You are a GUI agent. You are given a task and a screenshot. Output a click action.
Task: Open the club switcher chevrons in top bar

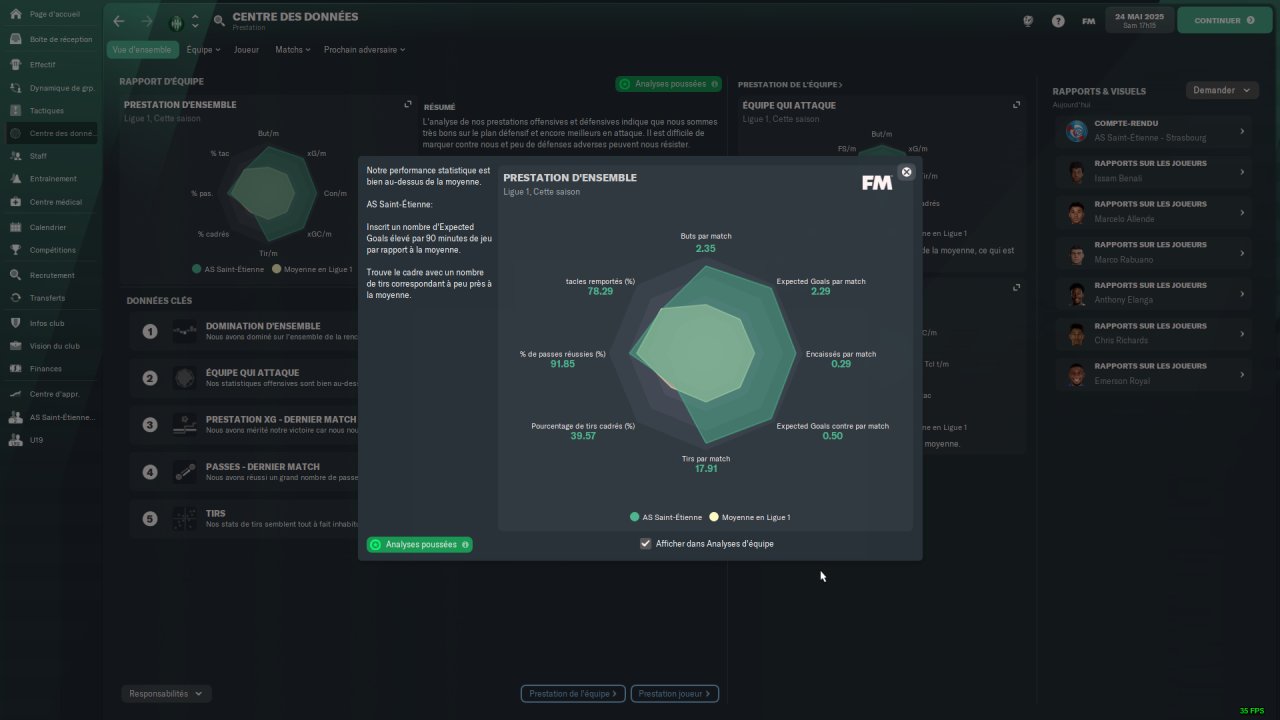click(195, 21)
